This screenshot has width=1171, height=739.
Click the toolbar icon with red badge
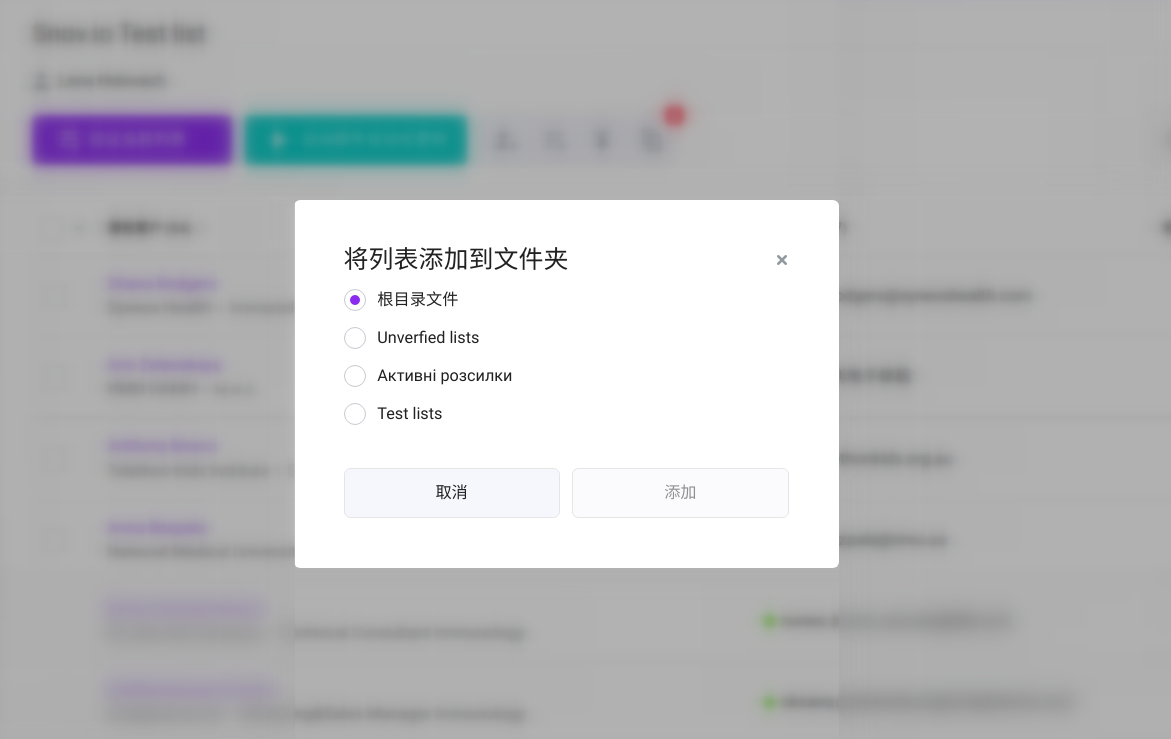click(654, 139)
